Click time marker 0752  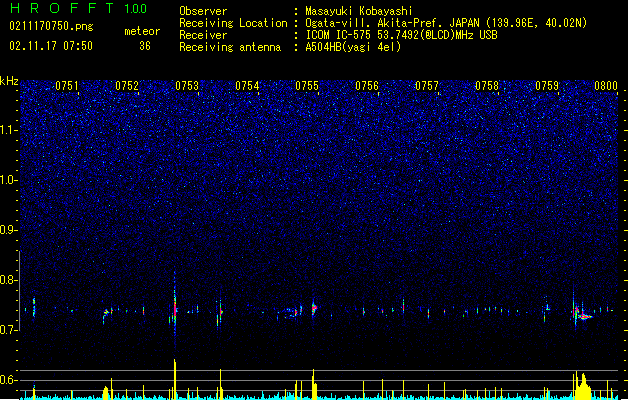point(127,86)
